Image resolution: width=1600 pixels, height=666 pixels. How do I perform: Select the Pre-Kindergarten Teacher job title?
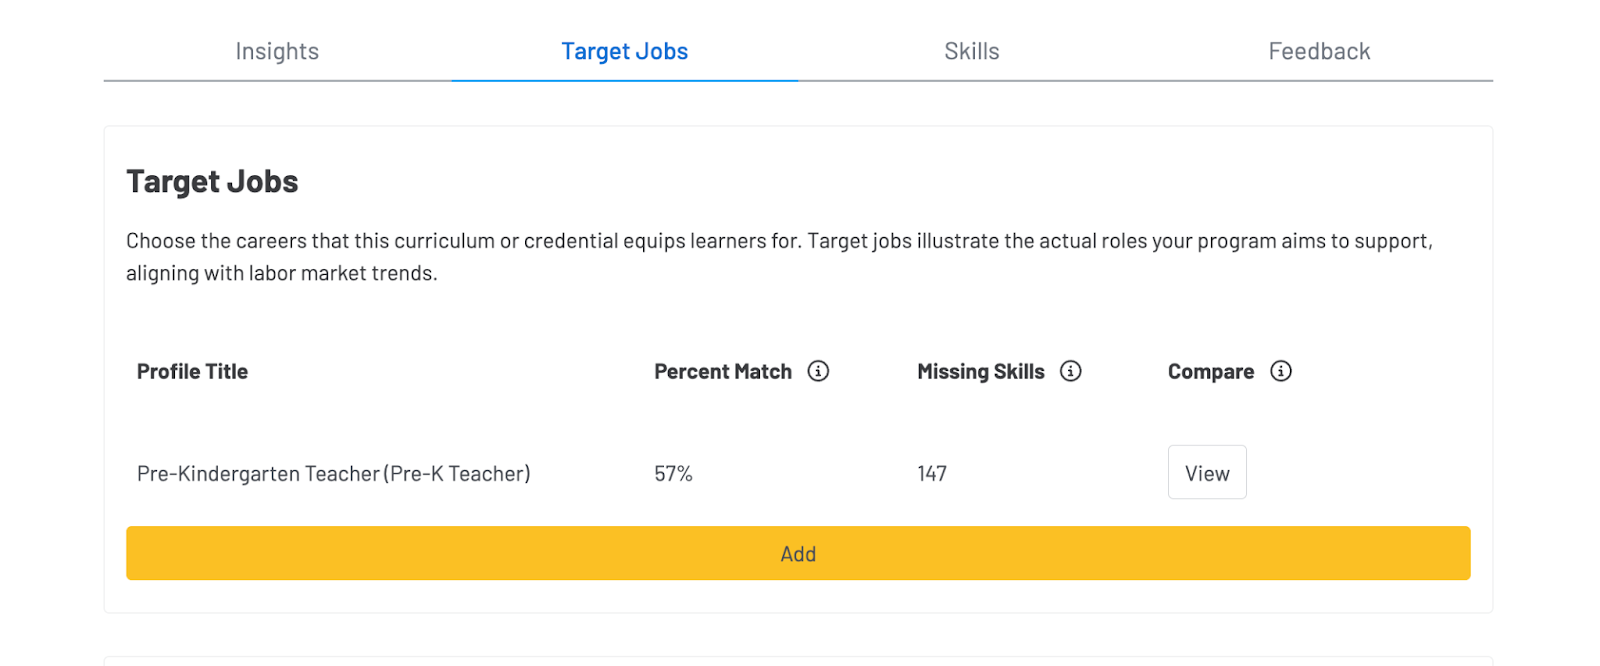point(334,473)
